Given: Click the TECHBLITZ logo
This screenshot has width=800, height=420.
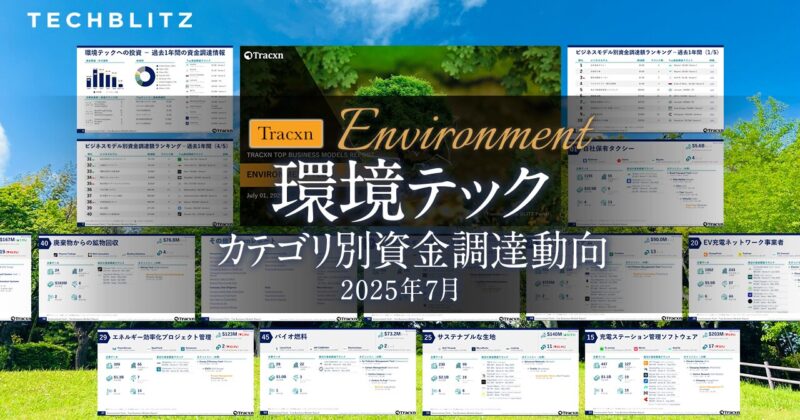Looking at the screenshot, I should 110,20.
